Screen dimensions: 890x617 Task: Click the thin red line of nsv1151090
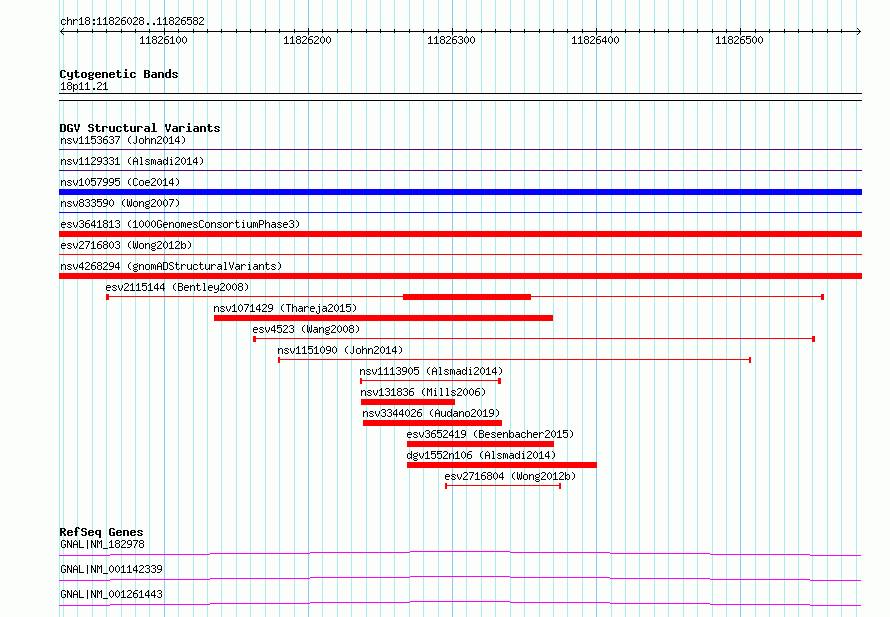pos(514,360)
